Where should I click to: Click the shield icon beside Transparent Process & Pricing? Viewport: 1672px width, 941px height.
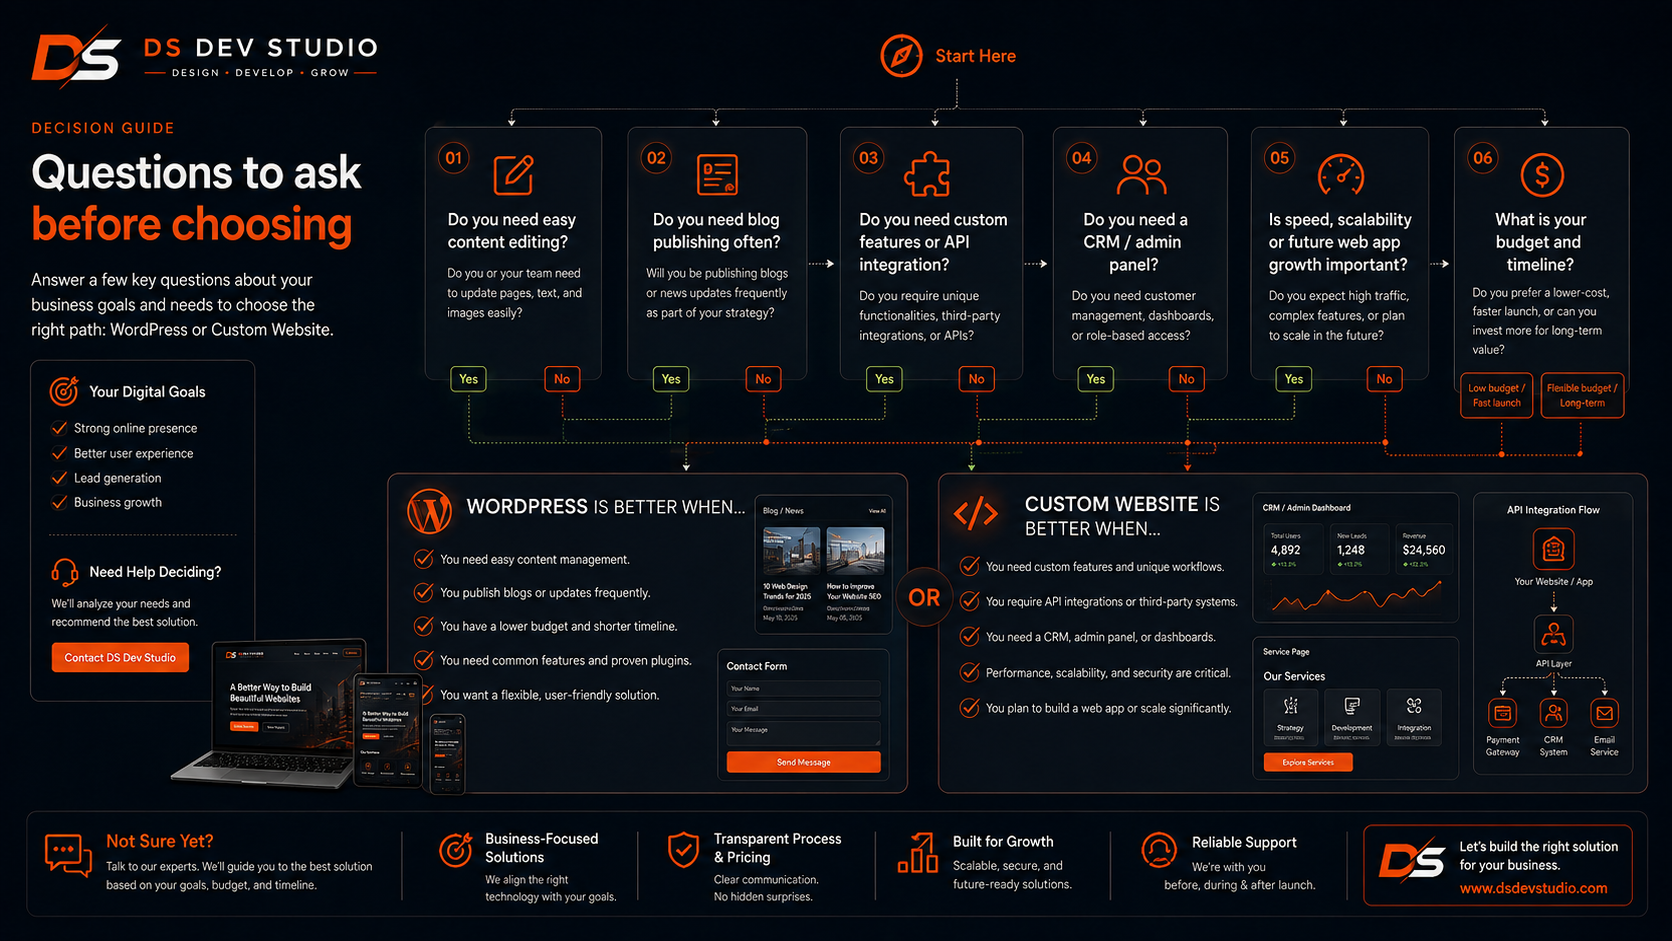point(684,850)
